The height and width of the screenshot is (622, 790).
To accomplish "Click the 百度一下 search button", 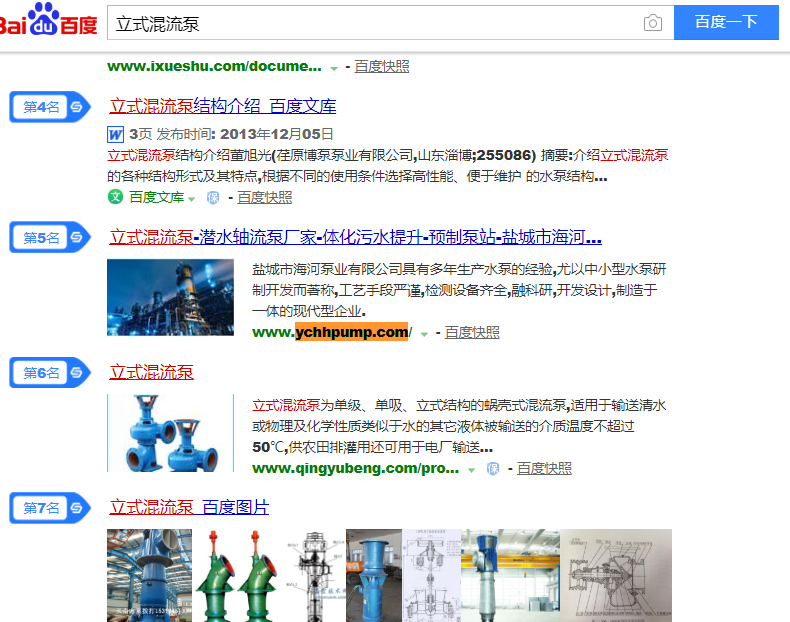I will coord(726,22).
